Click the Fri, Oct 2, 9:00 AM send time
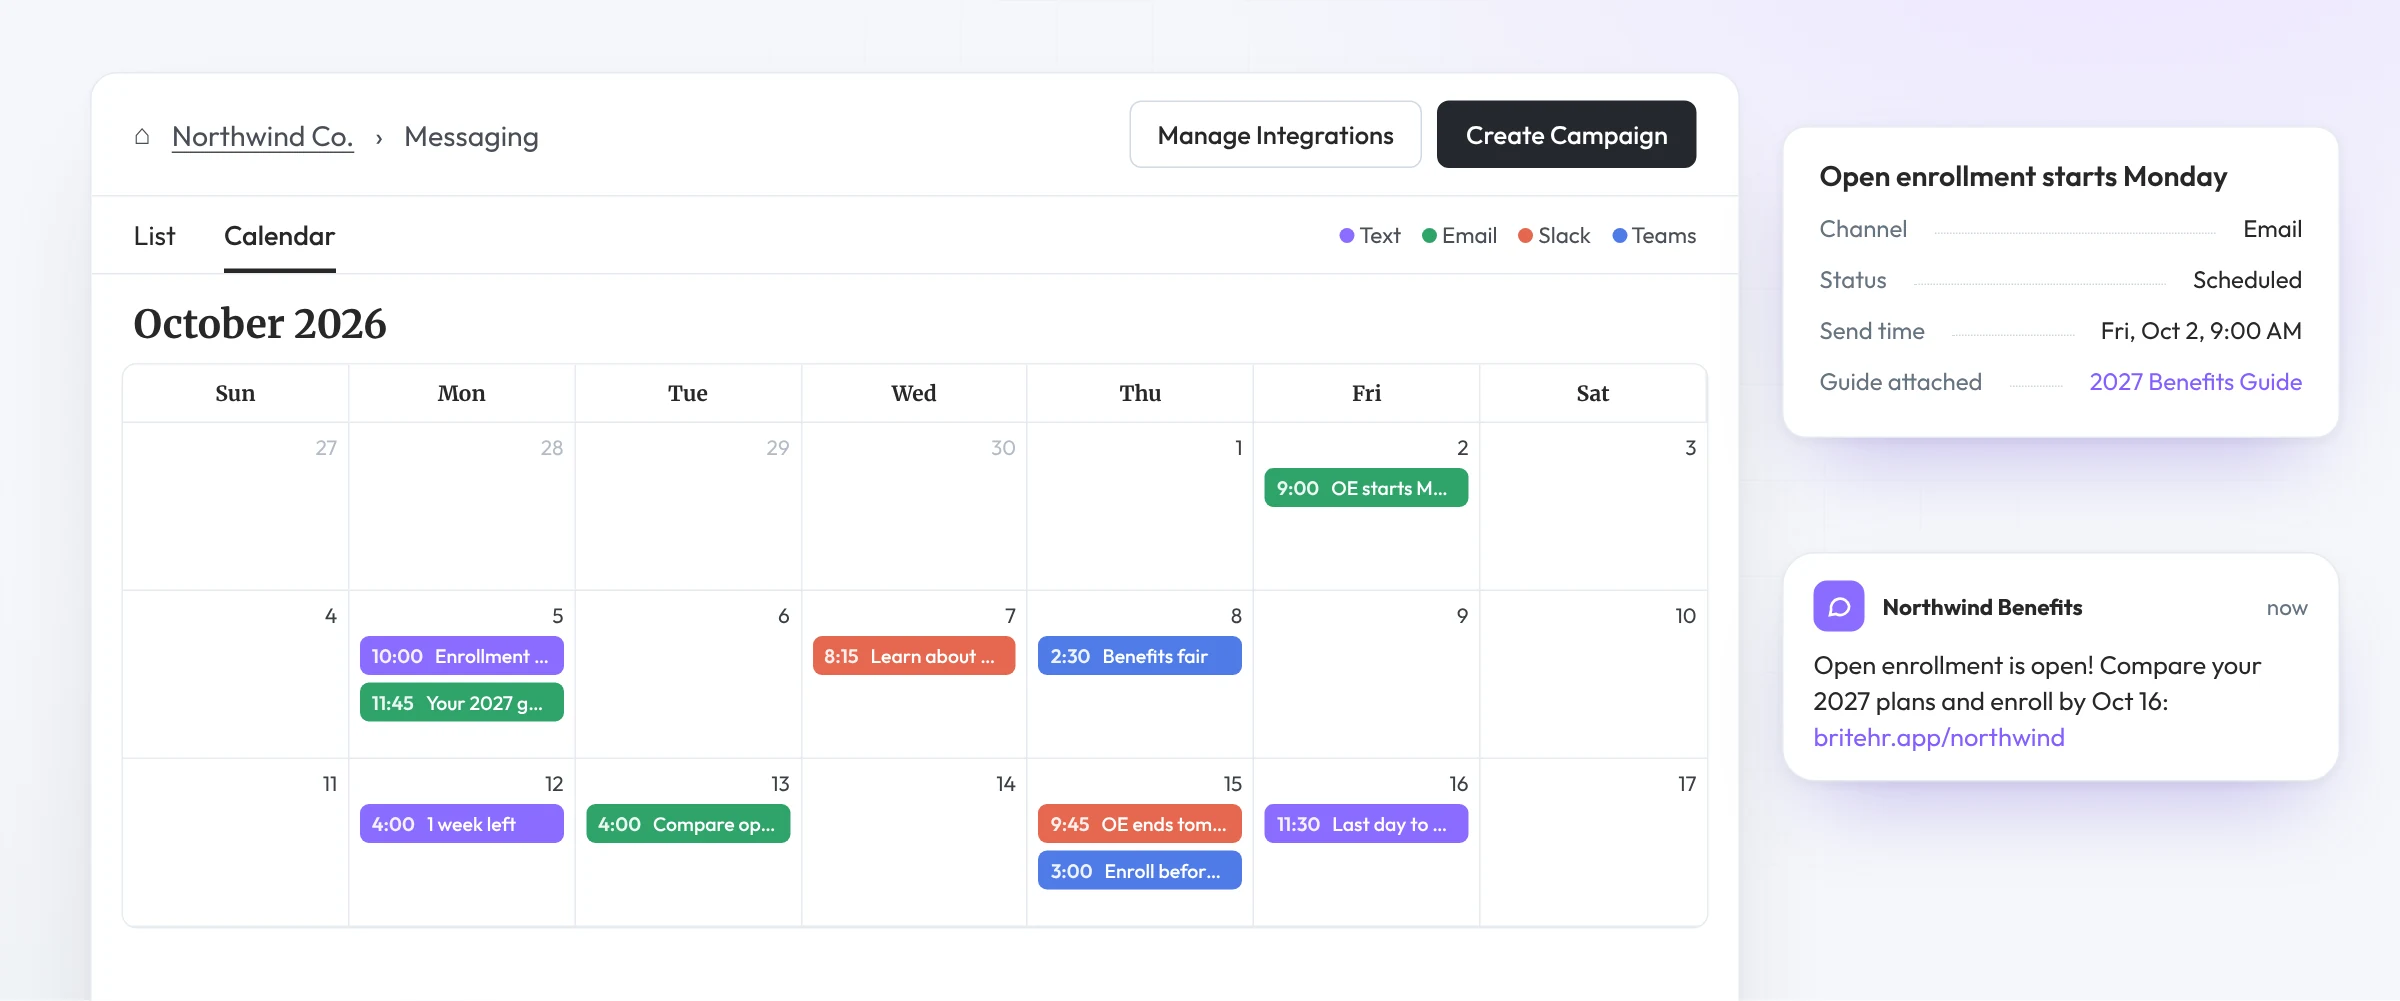The height and width of the screenshot is (1001, 2400). click(x=2201, y=331)
